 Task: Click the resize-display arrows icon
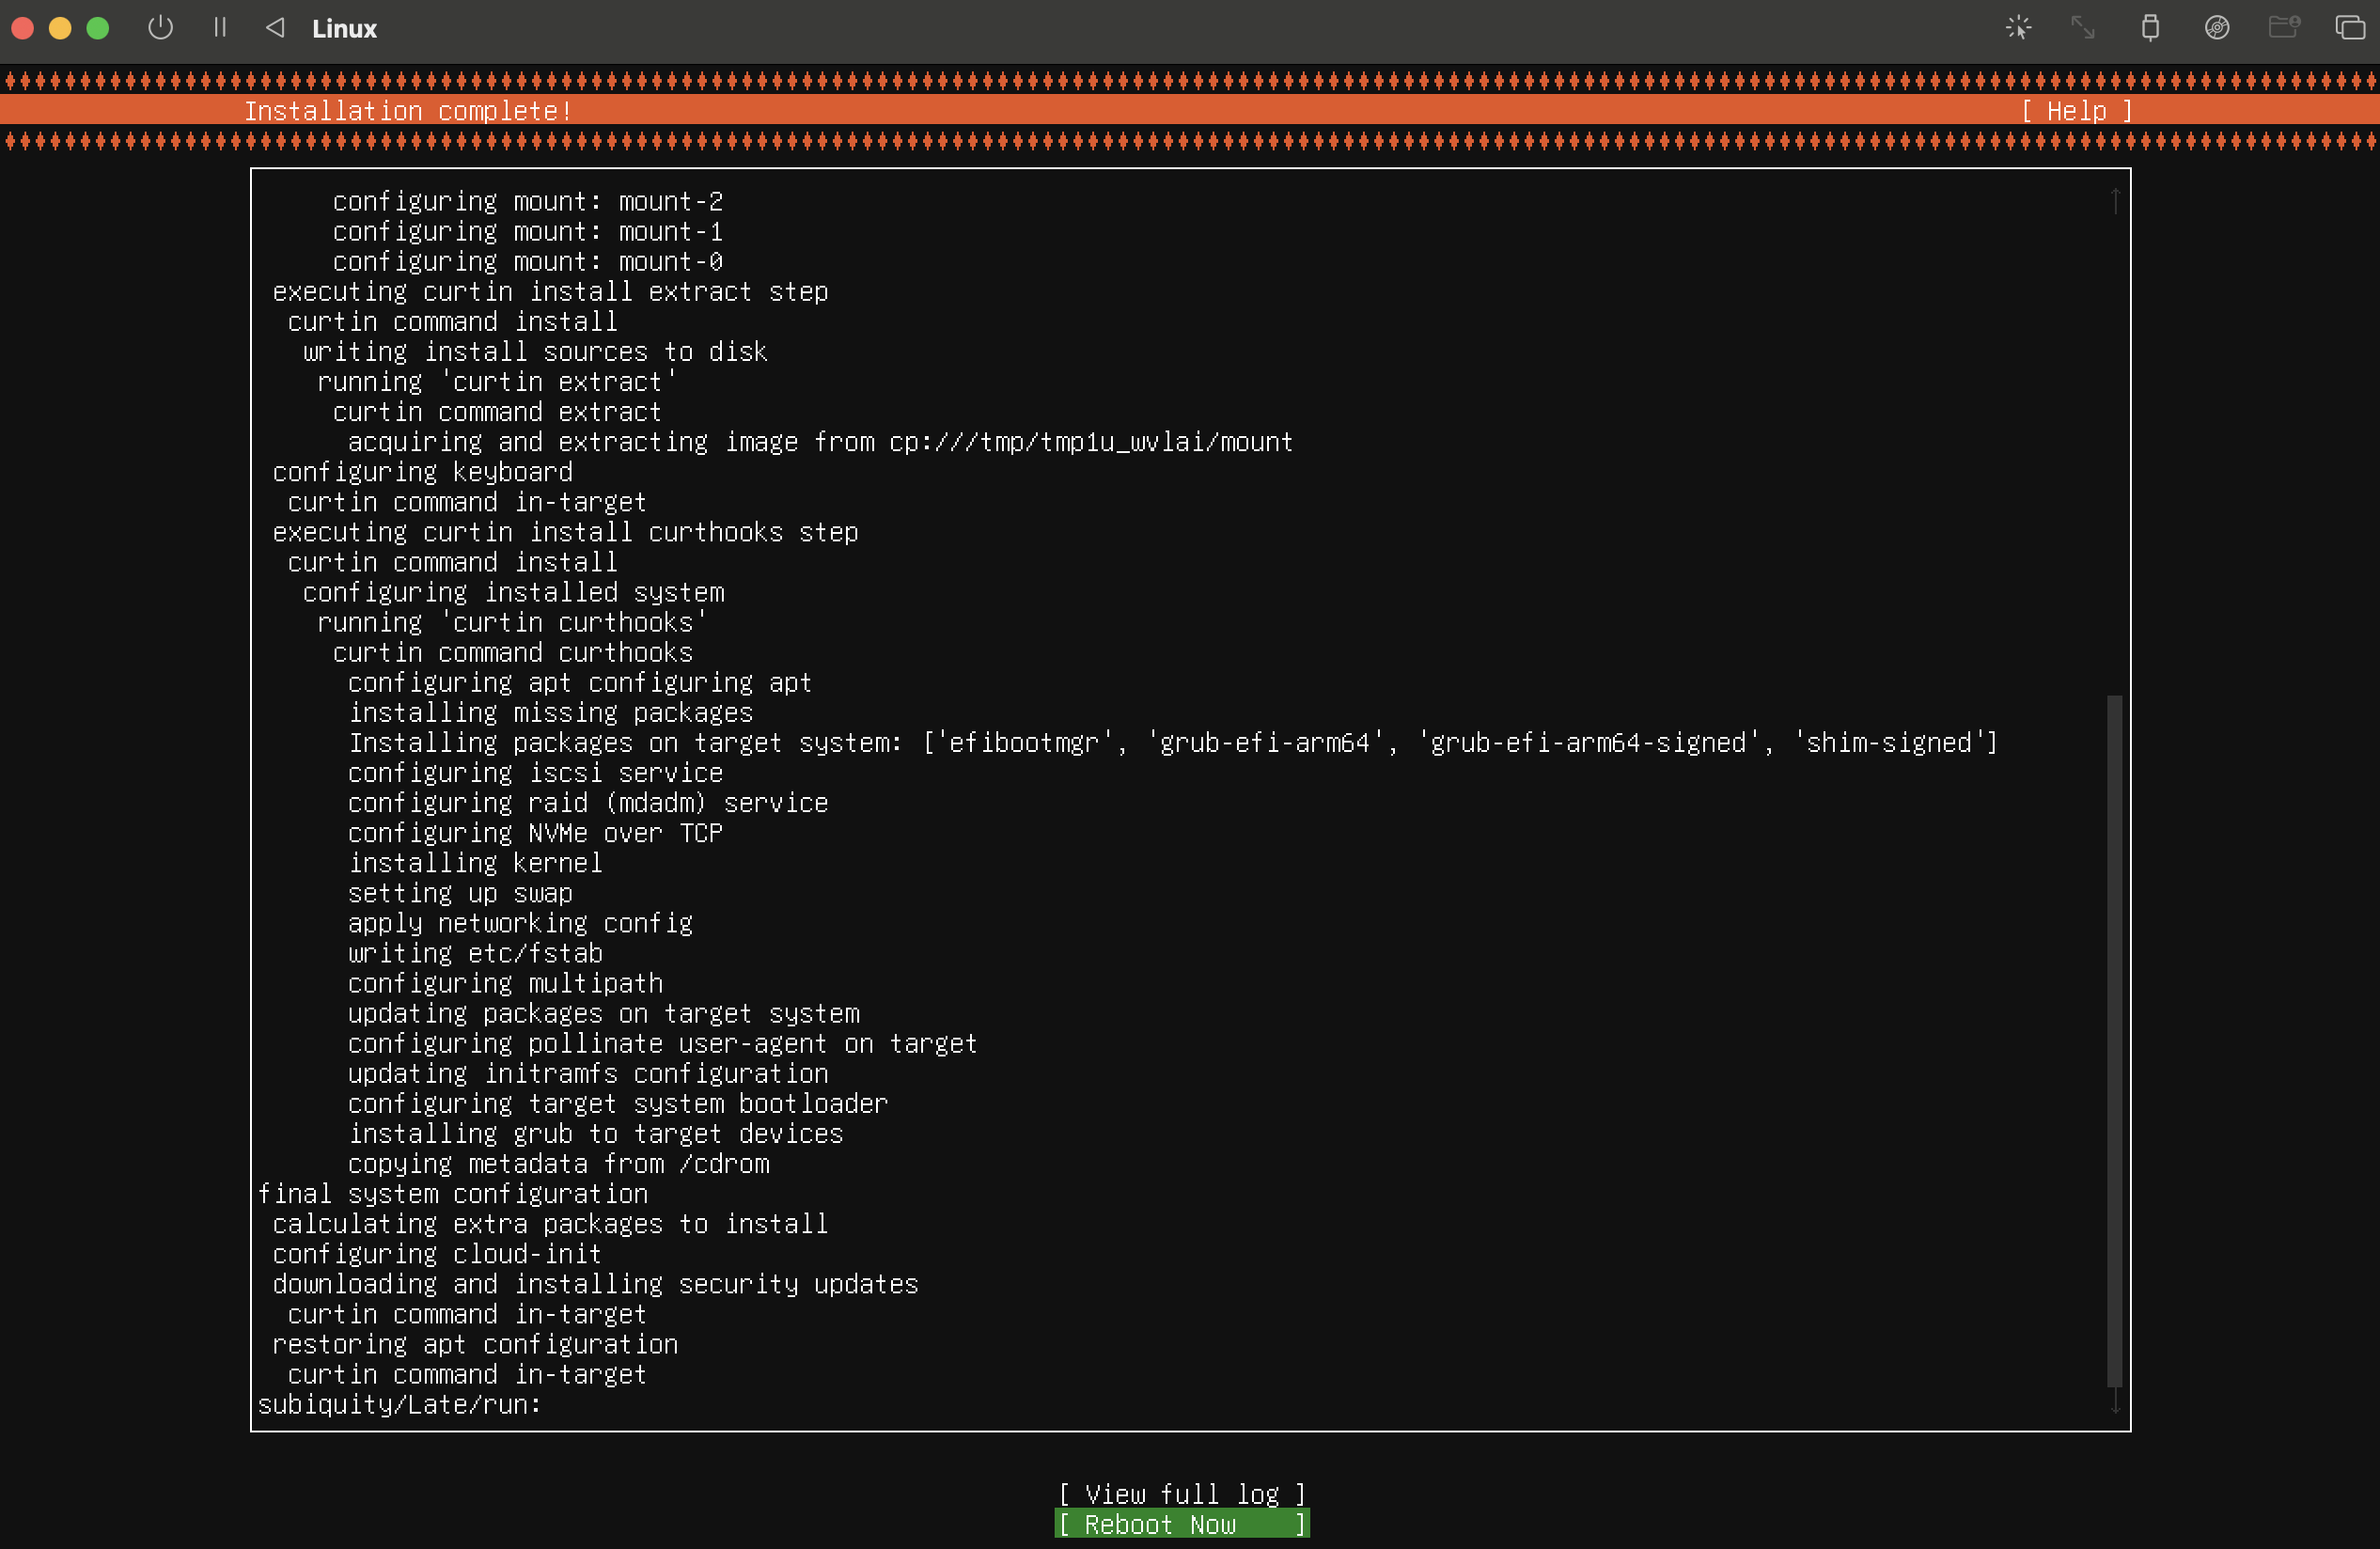tap(2083, 28)
